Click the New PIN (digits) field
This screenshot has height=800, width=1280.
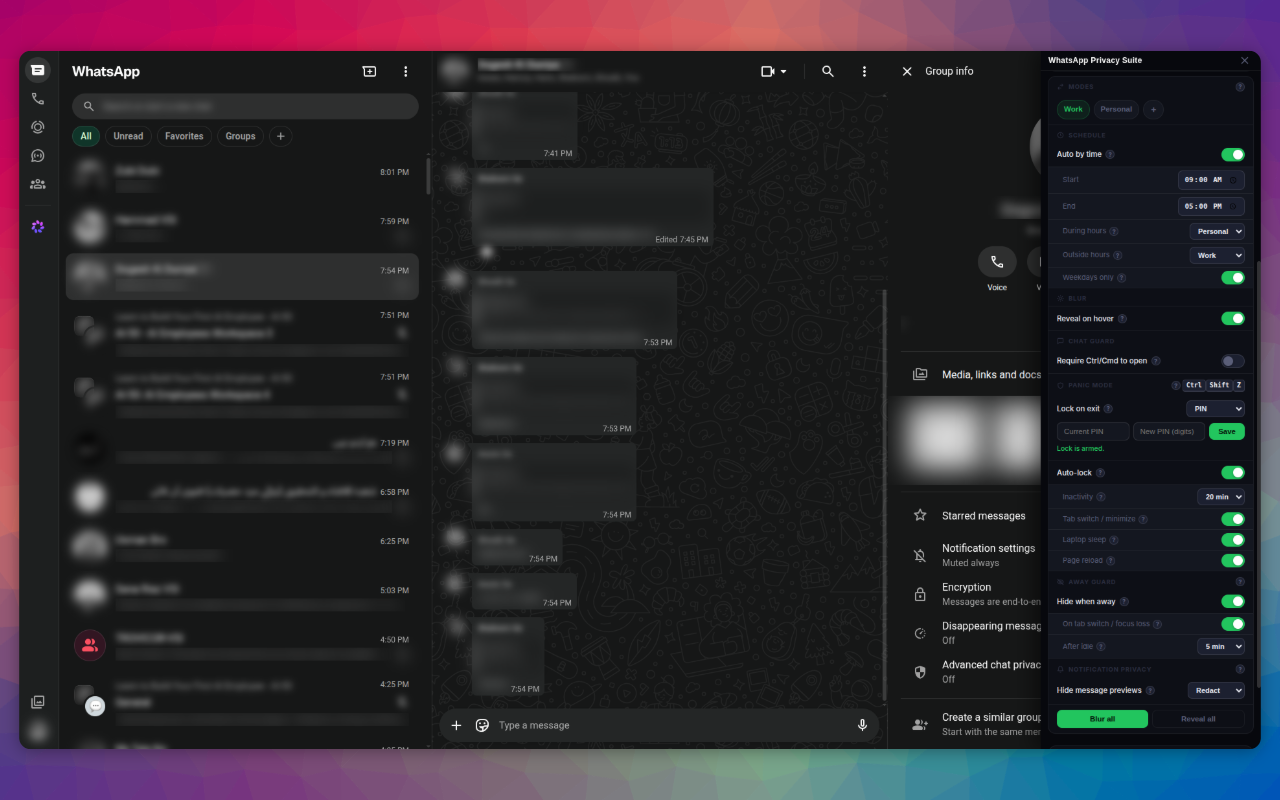[x=1169, y=432]
